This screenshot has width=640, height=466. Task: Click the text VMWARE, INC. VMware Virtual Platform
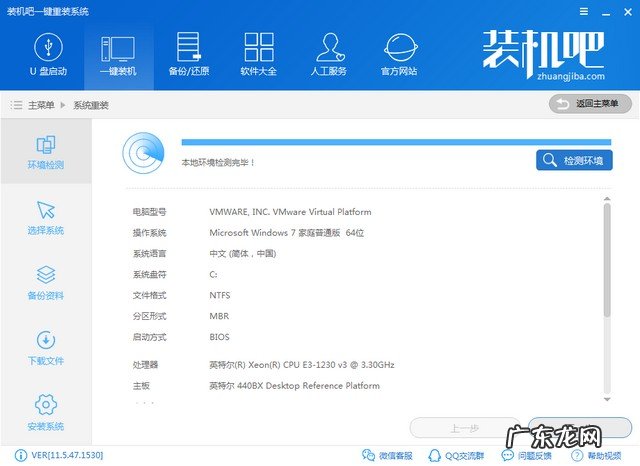(290, 212)
